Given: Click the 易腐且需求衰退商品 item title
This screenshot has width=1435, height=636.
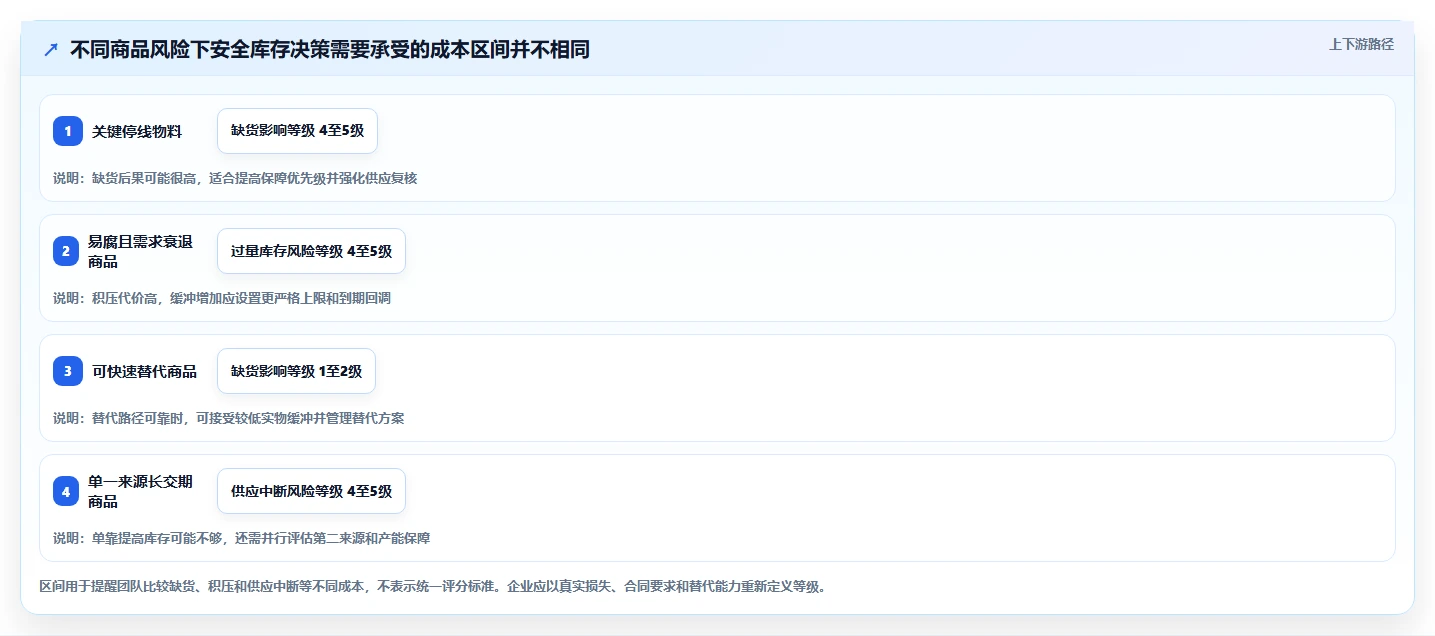Looking at the screenshot, I should (x=140, y=251).
